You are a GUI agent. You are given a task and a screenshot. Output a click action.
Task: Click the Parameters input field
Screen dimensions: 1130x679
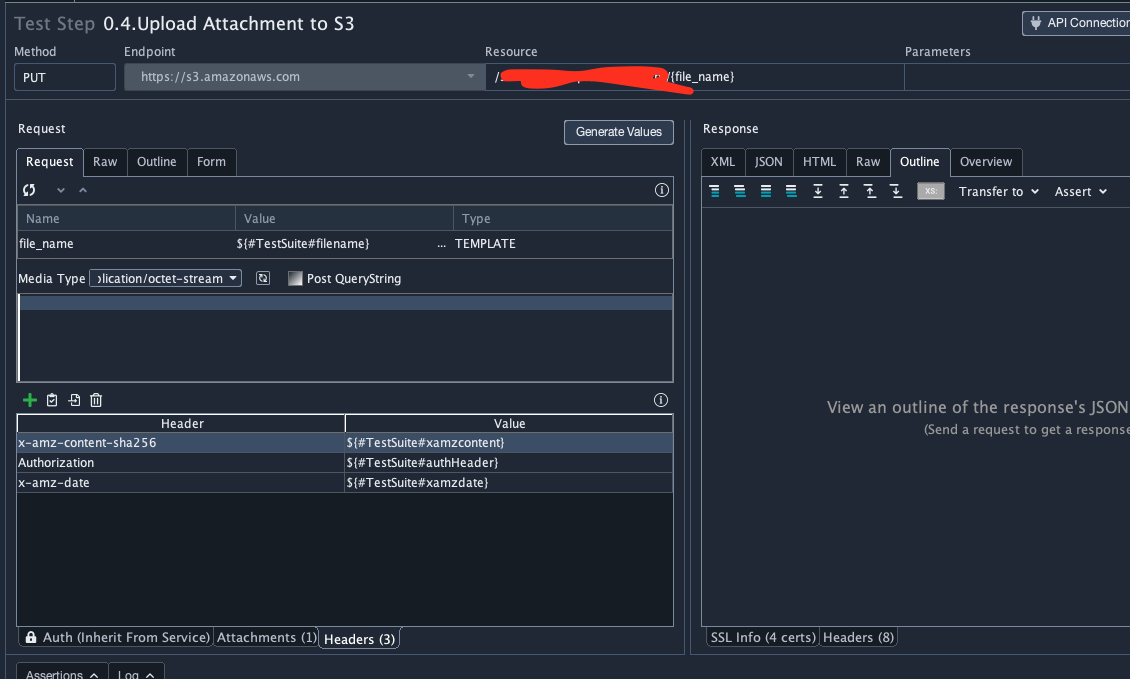(1016, 77)
